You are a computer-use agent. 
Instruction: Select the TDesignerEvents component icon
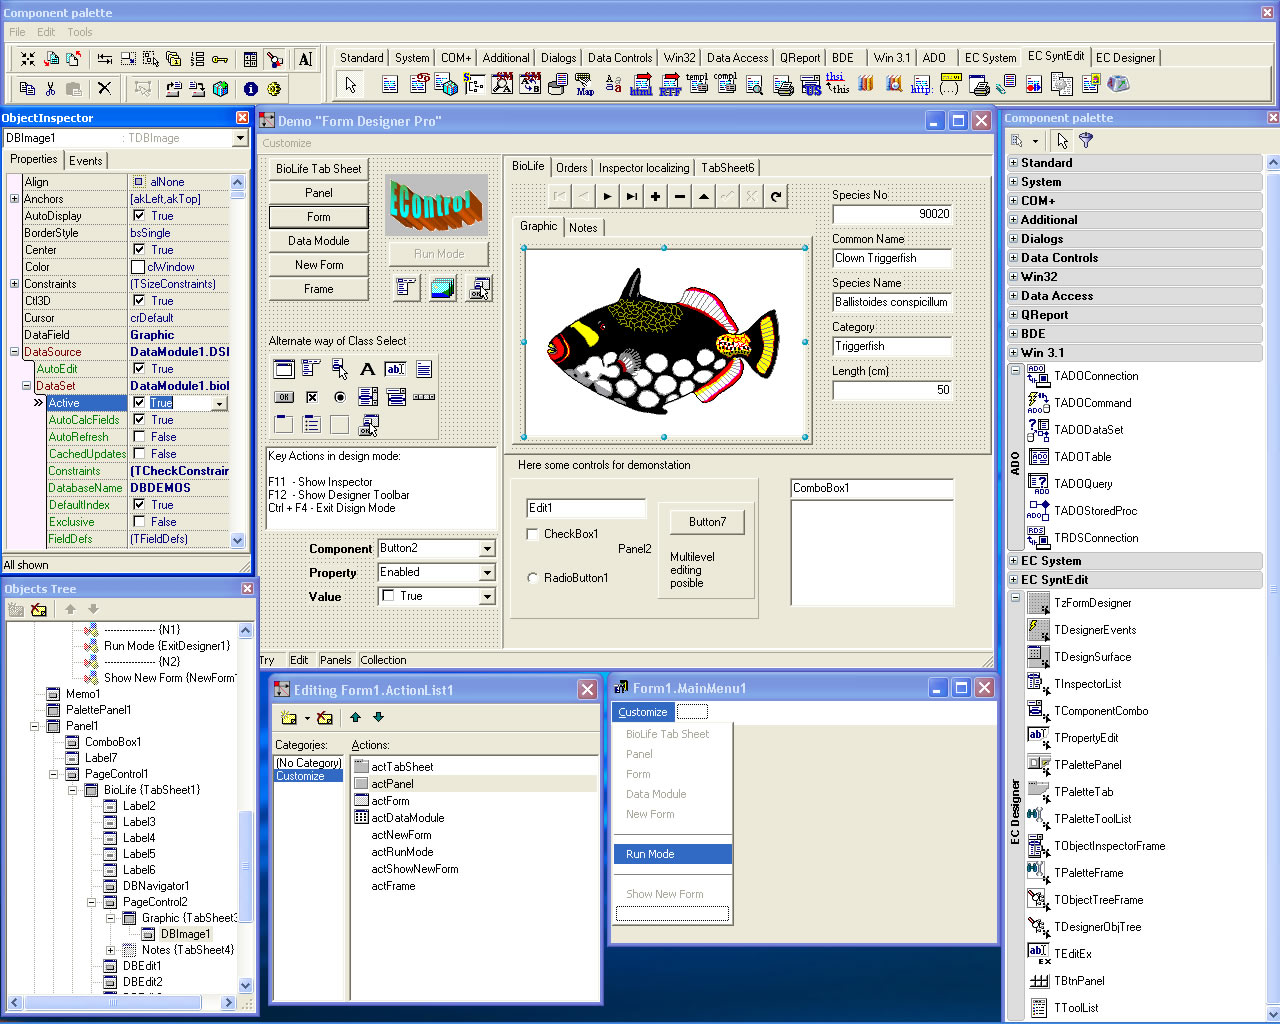[1038, 630]
